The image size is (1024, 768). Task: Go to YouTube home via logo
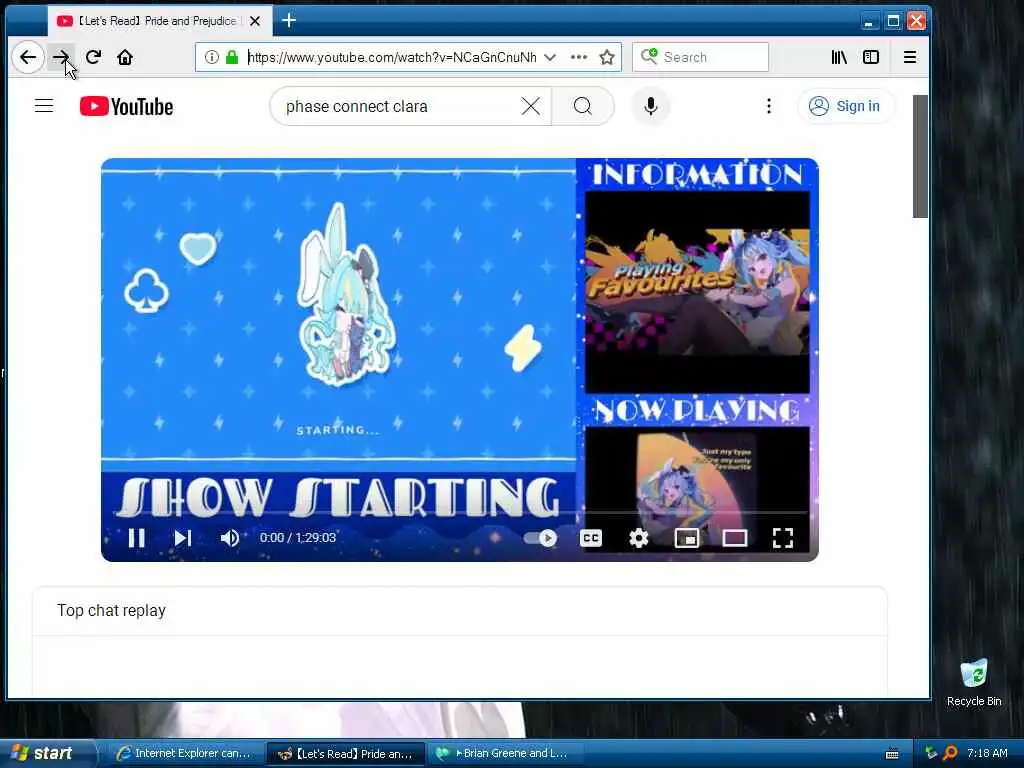tap(127, 106)
